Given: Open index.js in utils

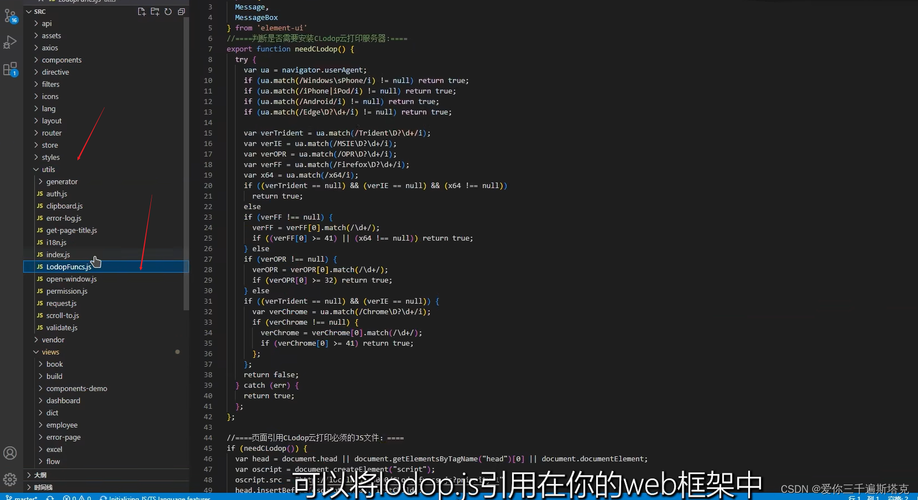Looking at the screenshot, I should (106, 255).
